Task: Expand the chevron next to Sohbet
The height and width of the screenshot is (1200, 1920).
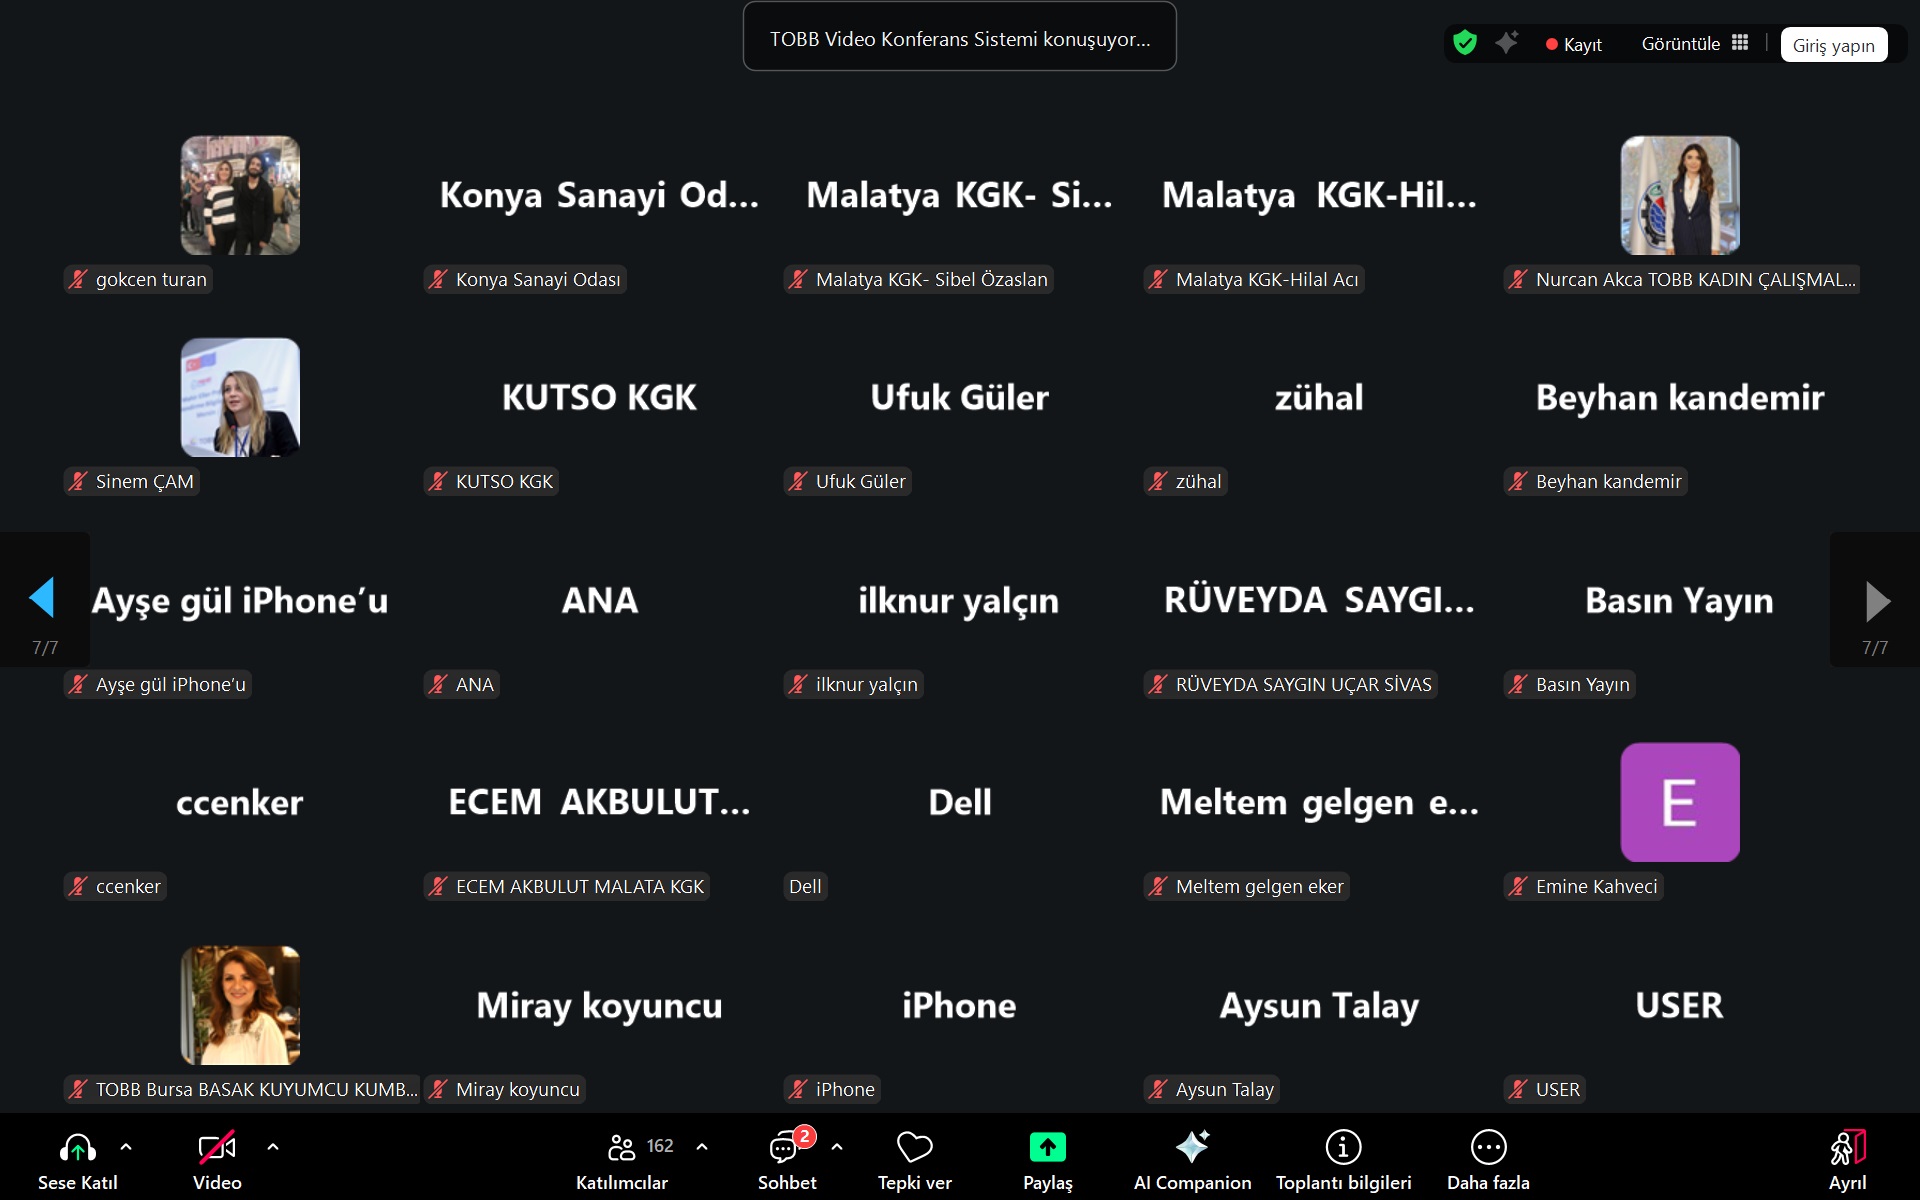Action: (x=837, y=1147)
